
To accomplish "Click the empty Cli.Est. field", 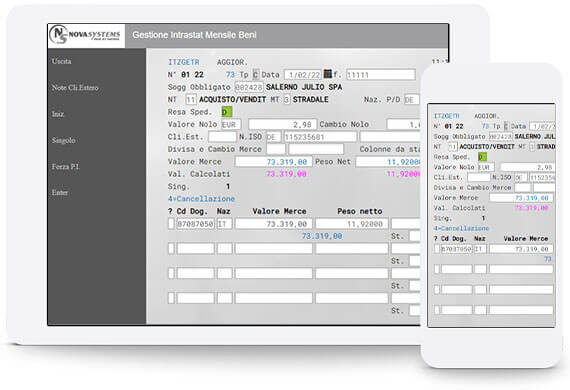I will pos(222,137).
